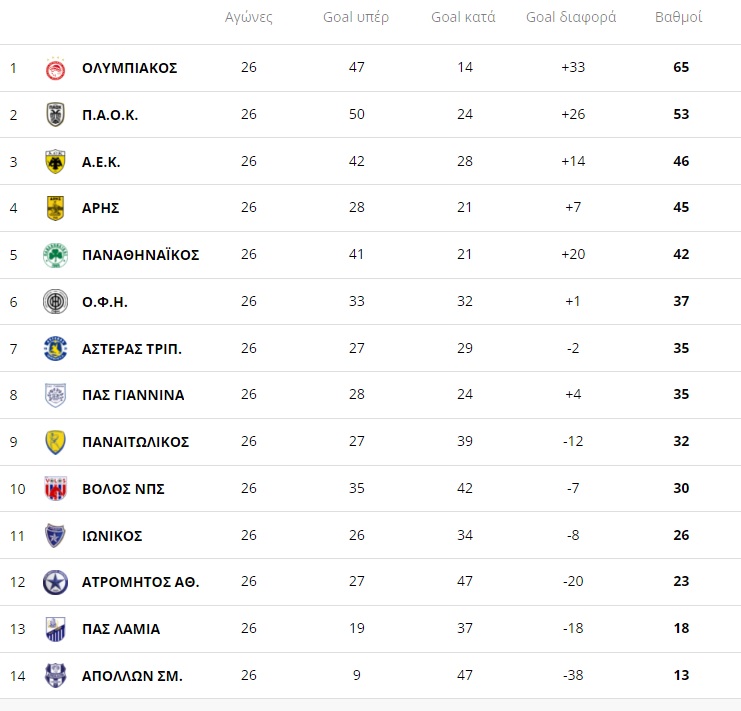741x711 pixels.
Task: Select the ΒΟΛΟΣ ΝΠΣ red-blue crest
Action: pyautogui.click(x=55, y=488)
